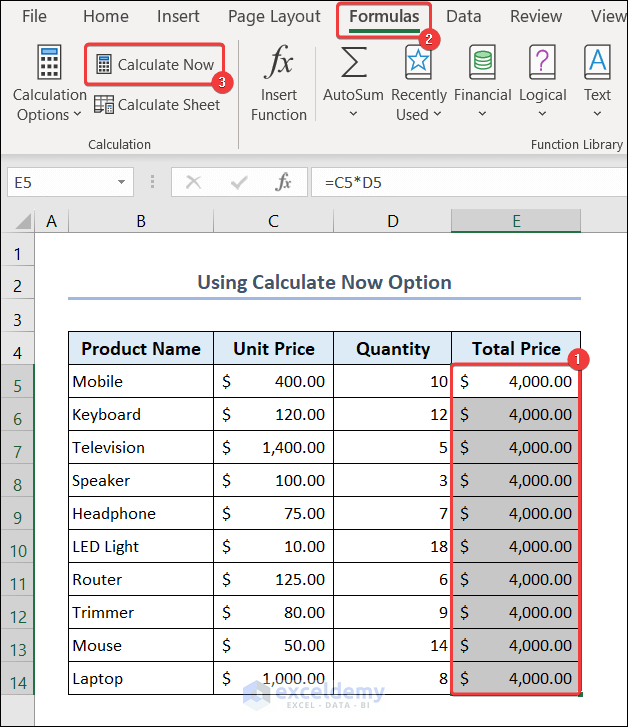The width and height of the screenshot is (628, 727).
Task: Switch to the Data tab
Action: pyautogui.click(x=464, y=16)
